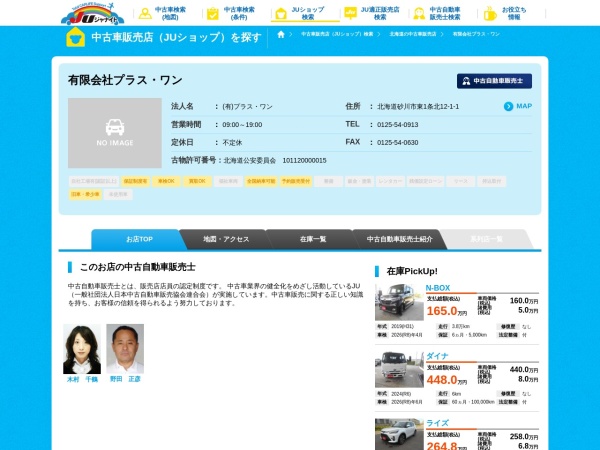Click the JU ジャナイト logo

[x=93, y=14]
